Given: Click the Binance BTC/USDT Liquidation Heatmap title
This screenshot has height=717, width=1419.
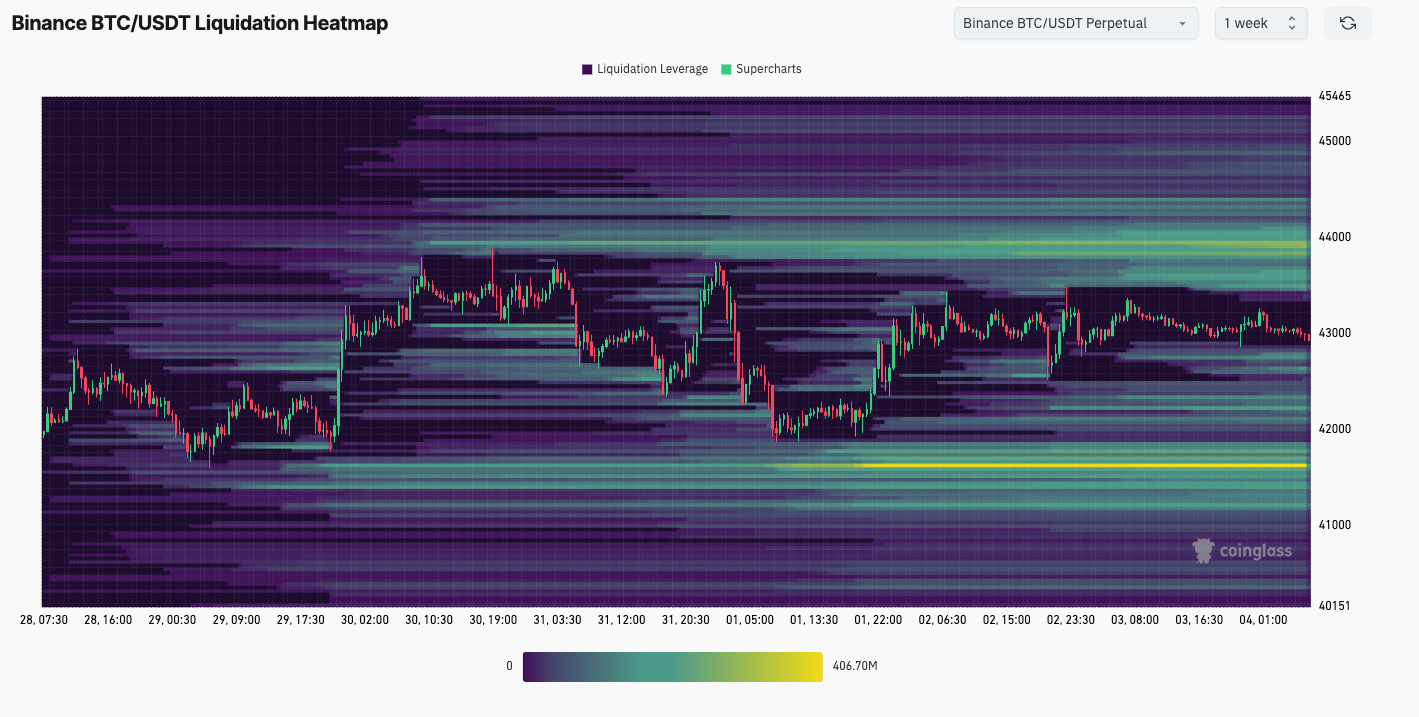Looking at the screenshot, I should click(x=200, y=23).
